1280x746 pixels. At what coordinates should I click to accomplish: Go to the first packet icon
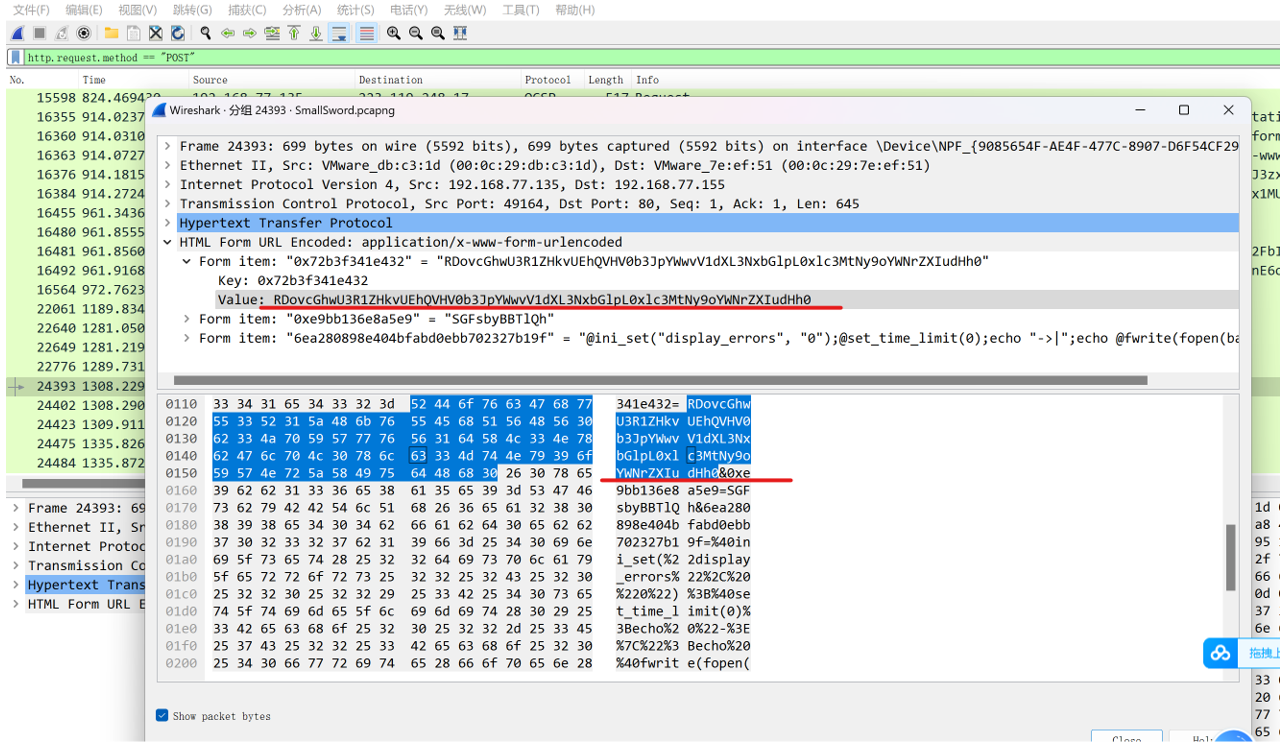(294, 33)
